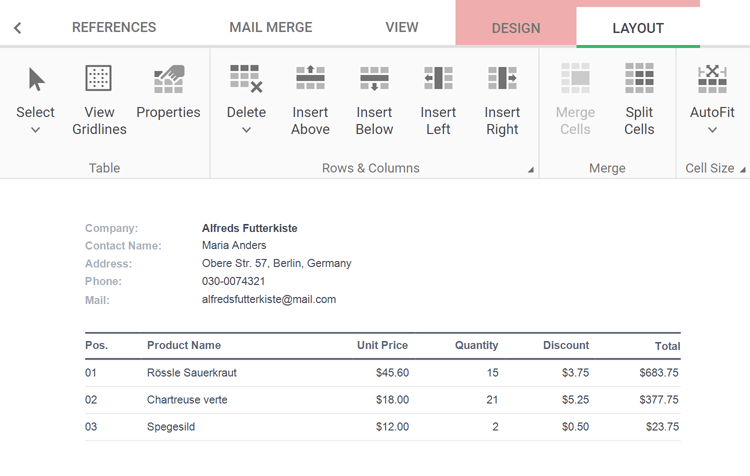Toggle View Gridlines in the Table group
This screenshot has width=750, height=476.
(x=99, y=100)
